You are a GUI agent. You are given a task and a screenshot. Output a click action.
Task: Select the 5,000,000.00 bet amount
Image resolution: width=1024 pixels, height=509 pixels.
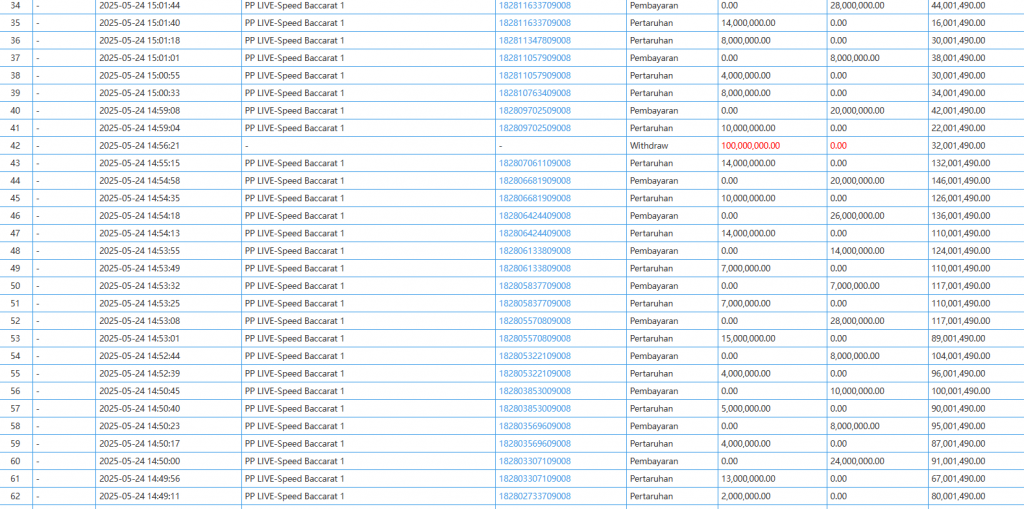tap(746, 408)
